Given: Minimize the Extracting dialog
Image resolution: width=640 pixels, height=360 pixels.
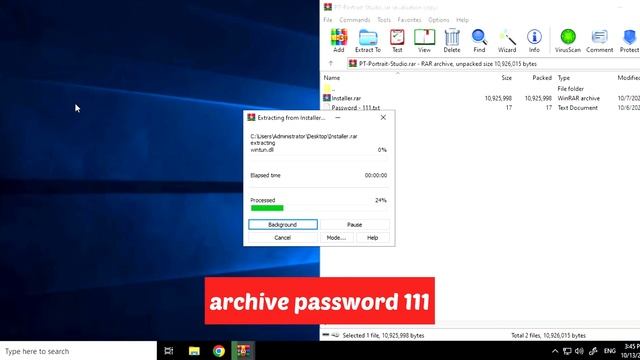Looking at the screenshot, I should tap(338, 118).
